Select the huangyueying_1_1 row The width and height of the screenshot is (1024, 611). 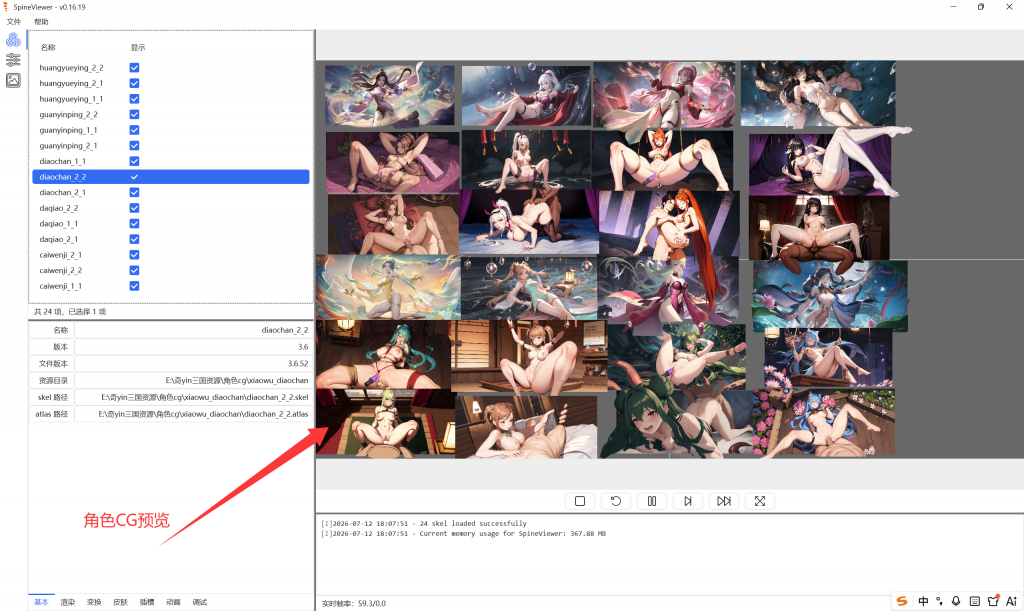[x=170, y=99]
